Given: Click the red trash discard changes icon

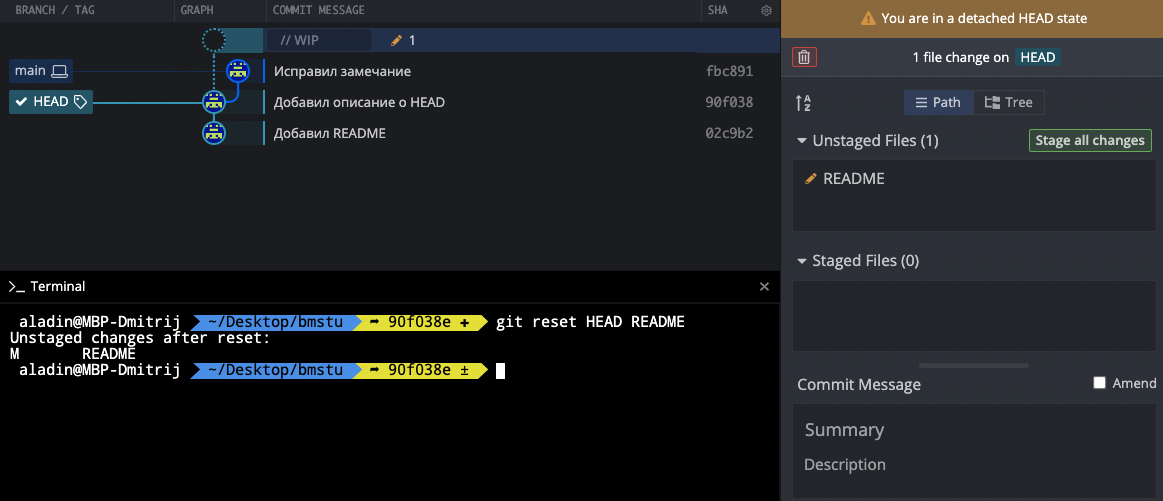Looking at the screenshot, I should point(804,58).
